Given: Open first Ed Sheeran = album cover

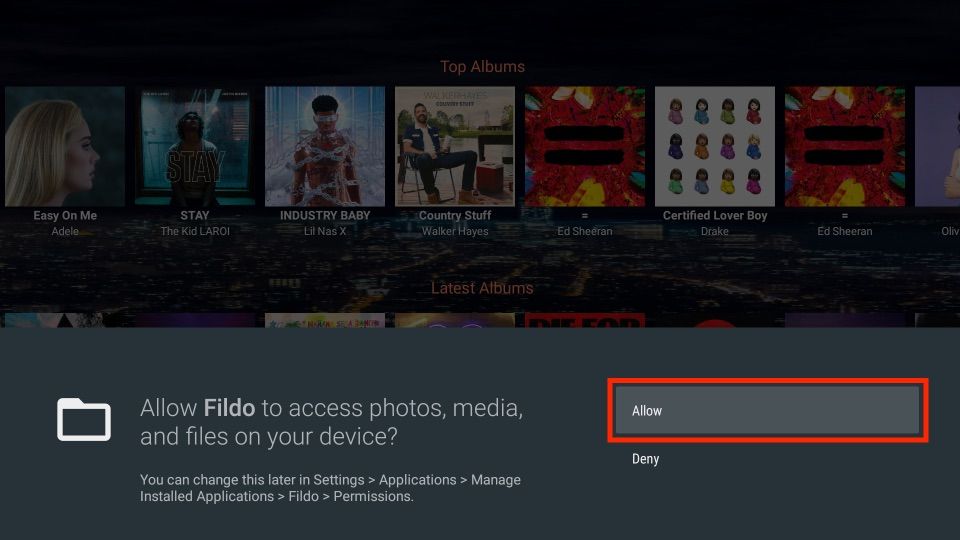Looking at the screenshot, I should tap(585, 146).
